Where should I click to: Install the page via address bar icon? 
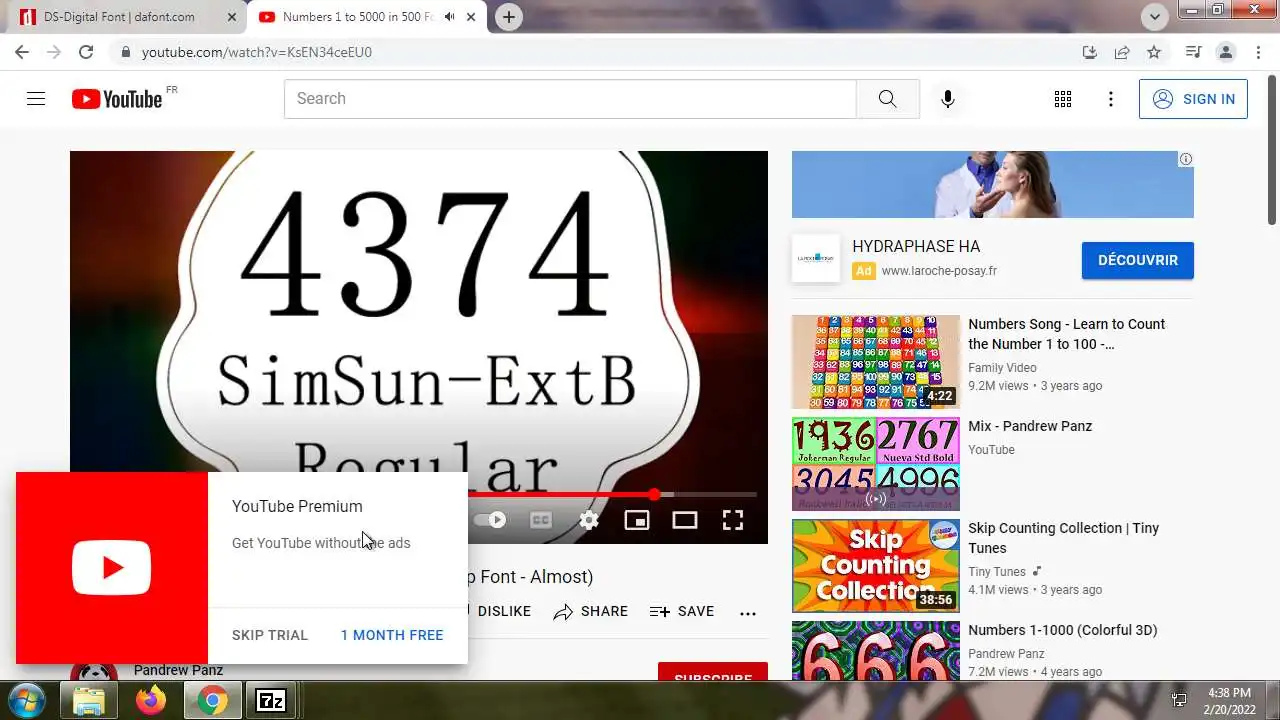[x=1090, y=52]
